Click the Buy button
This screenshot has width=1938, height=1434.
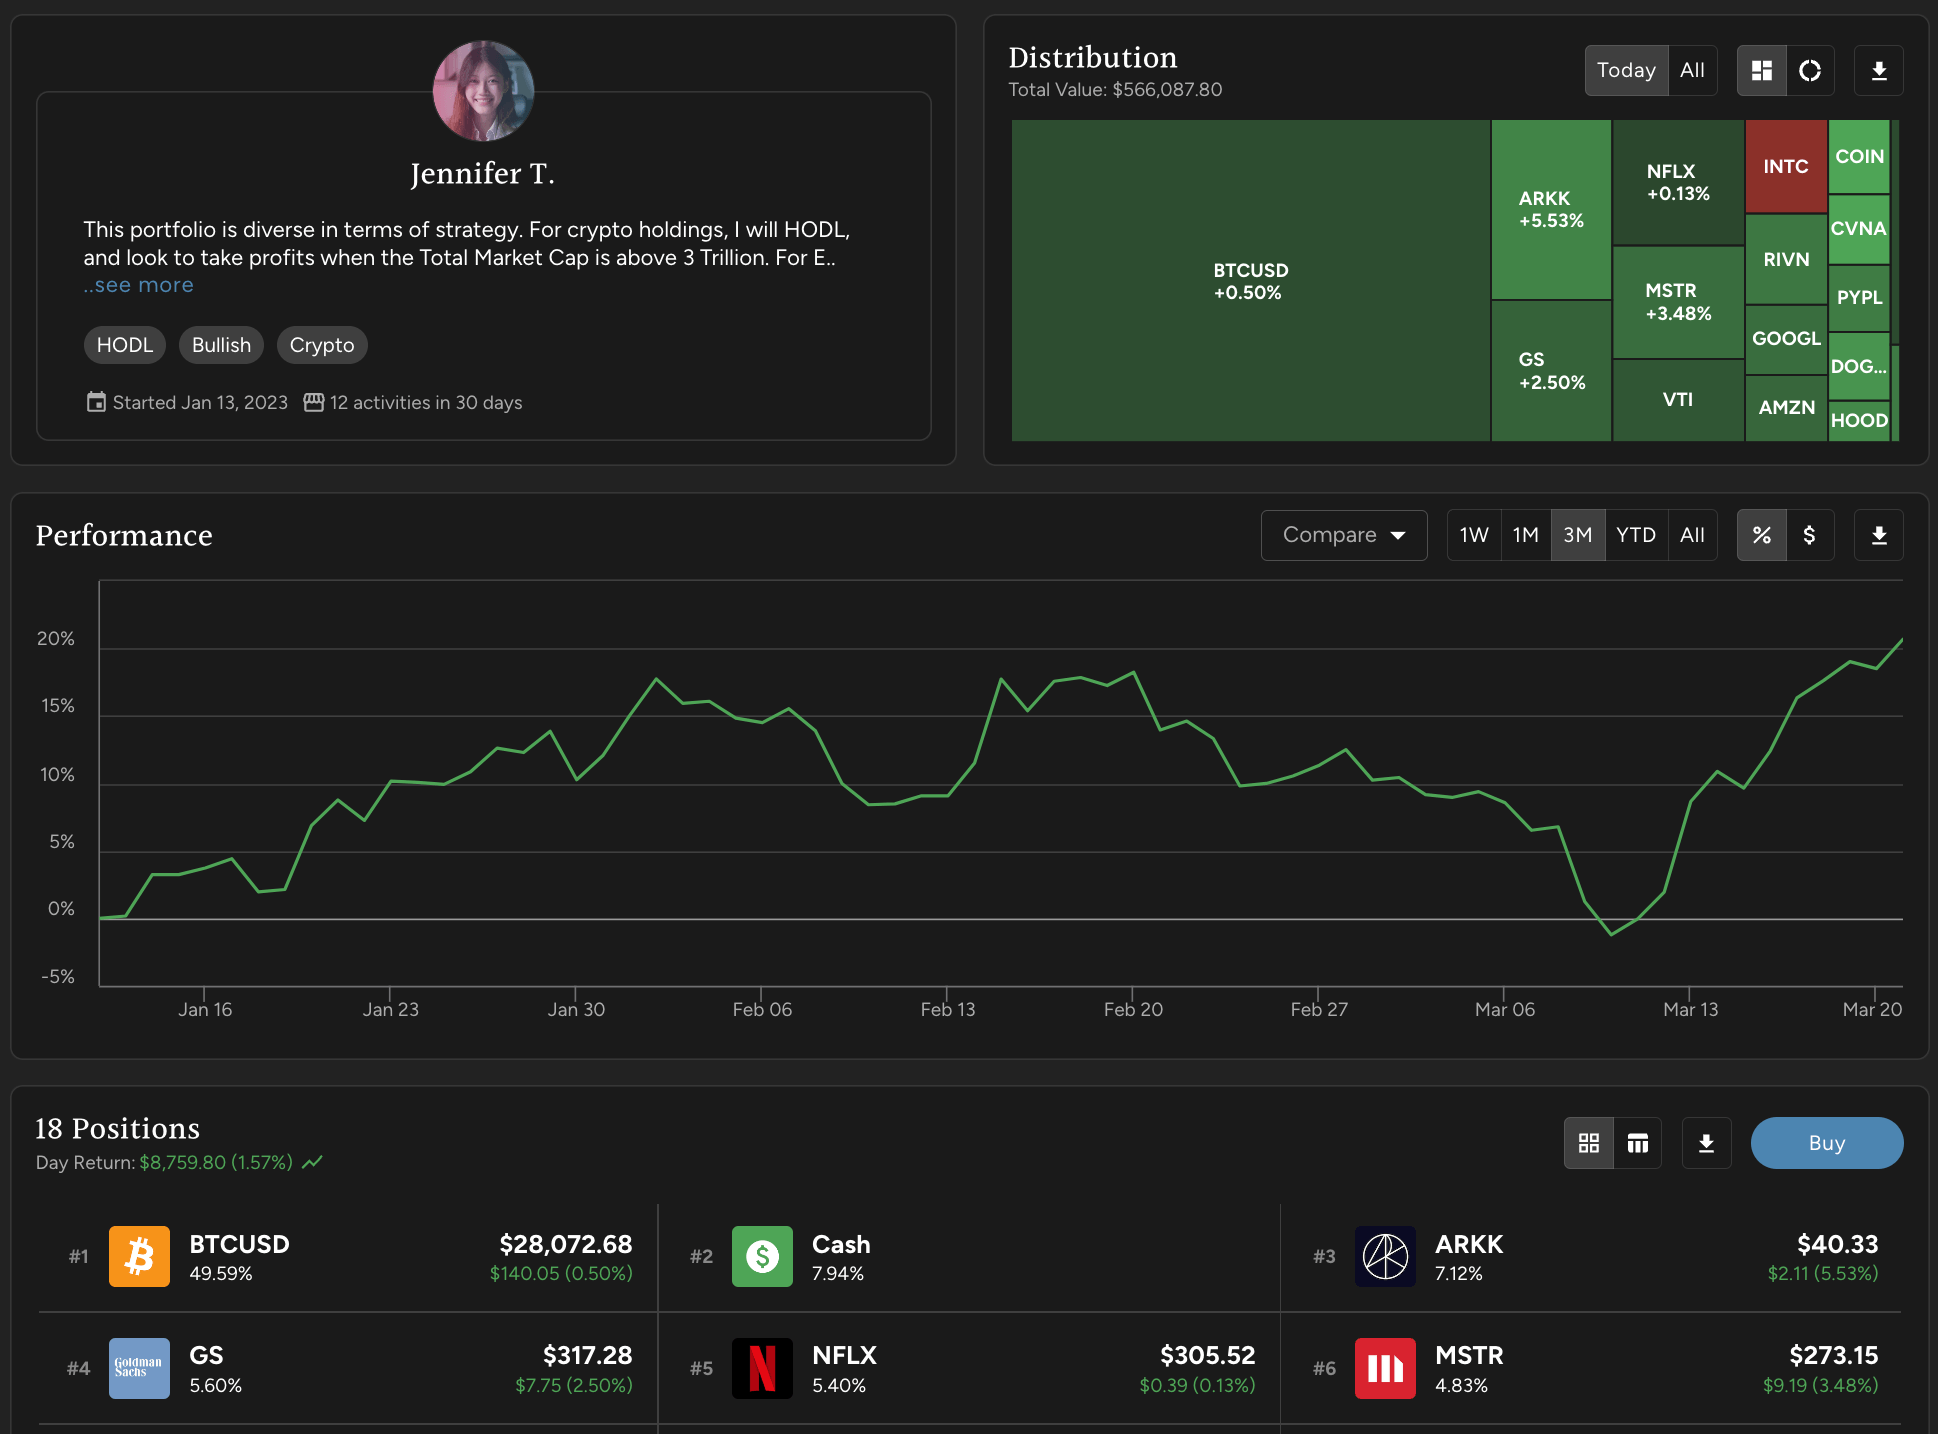click(x=1826, y=1143)
